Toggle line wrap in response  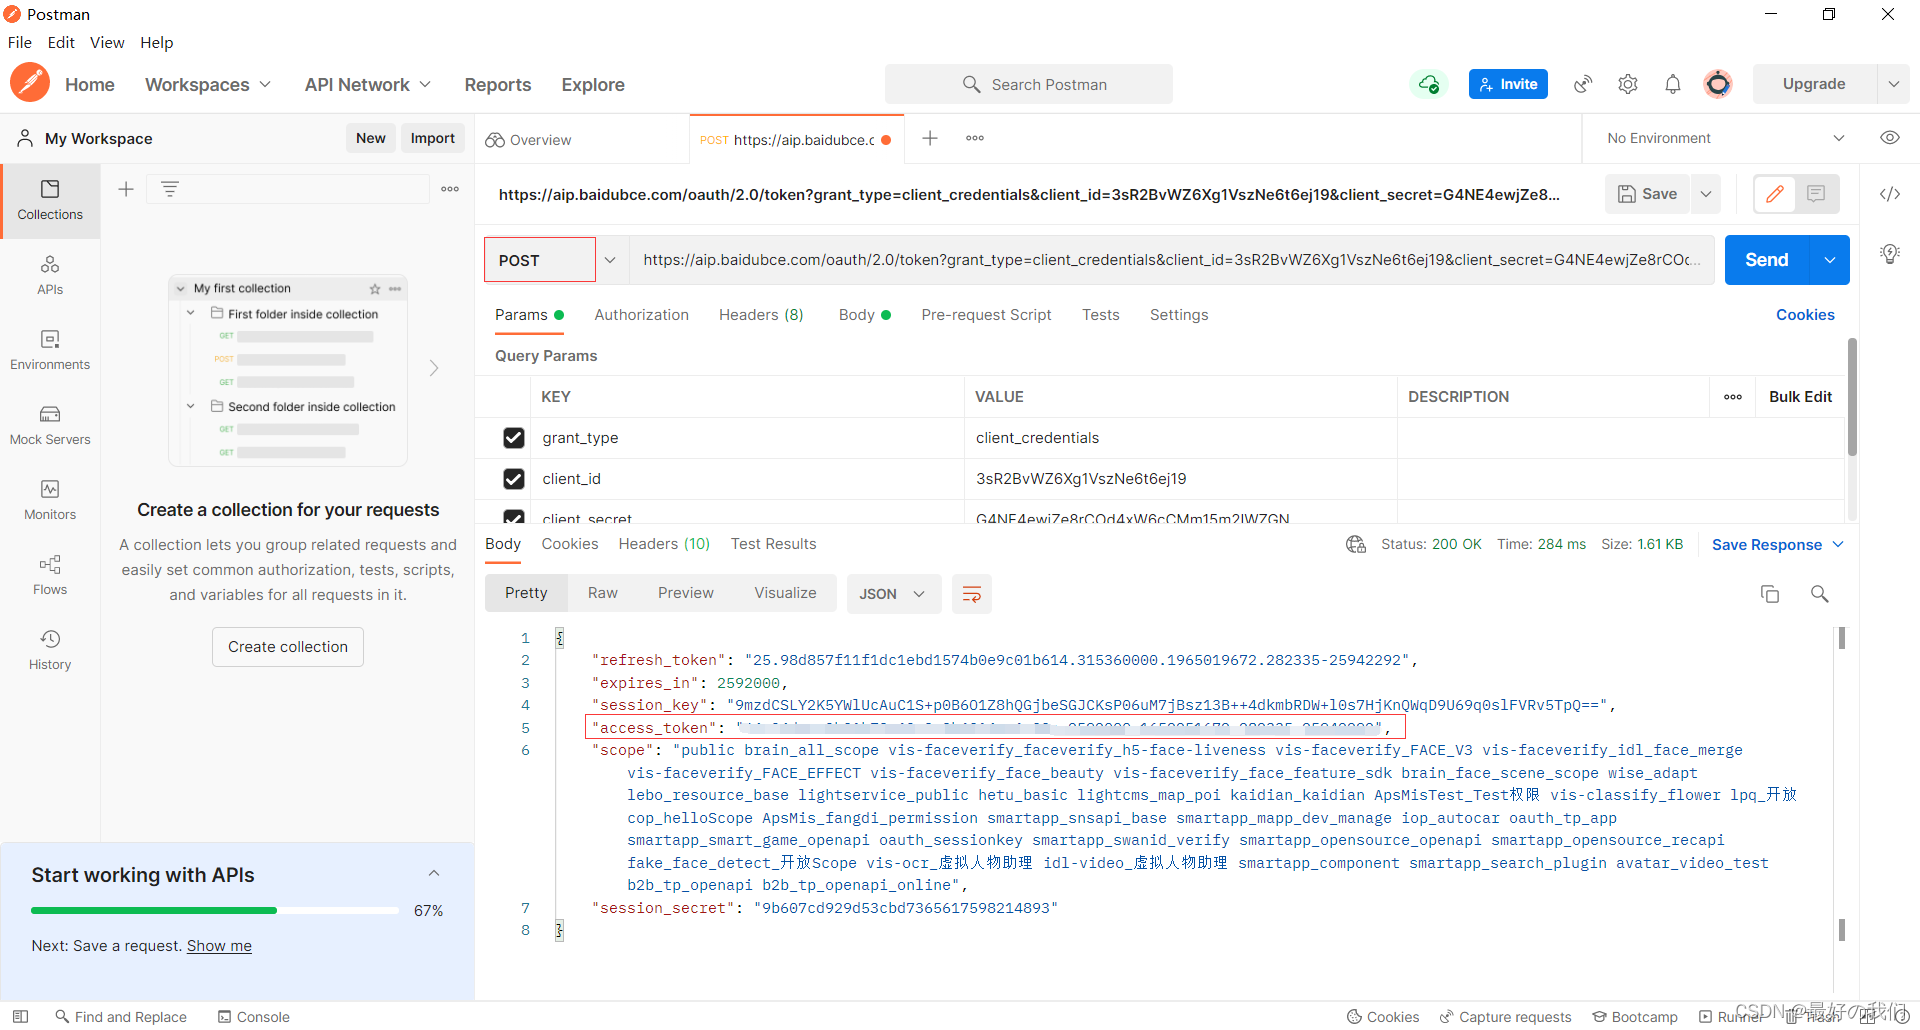click(x=971, y=594)
